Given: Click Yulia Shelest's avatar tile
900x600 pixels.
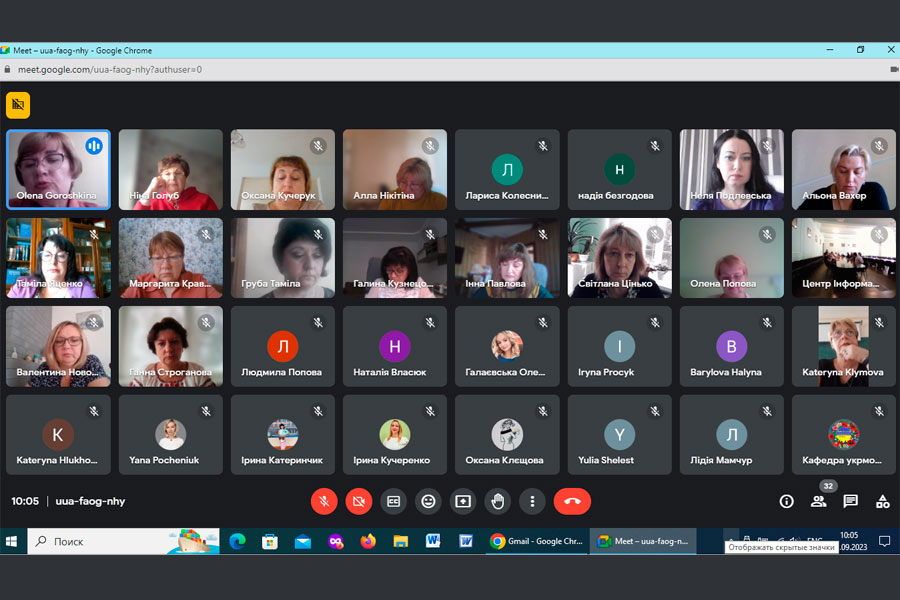Looking at the screenshot, I should tap(619, 435).
